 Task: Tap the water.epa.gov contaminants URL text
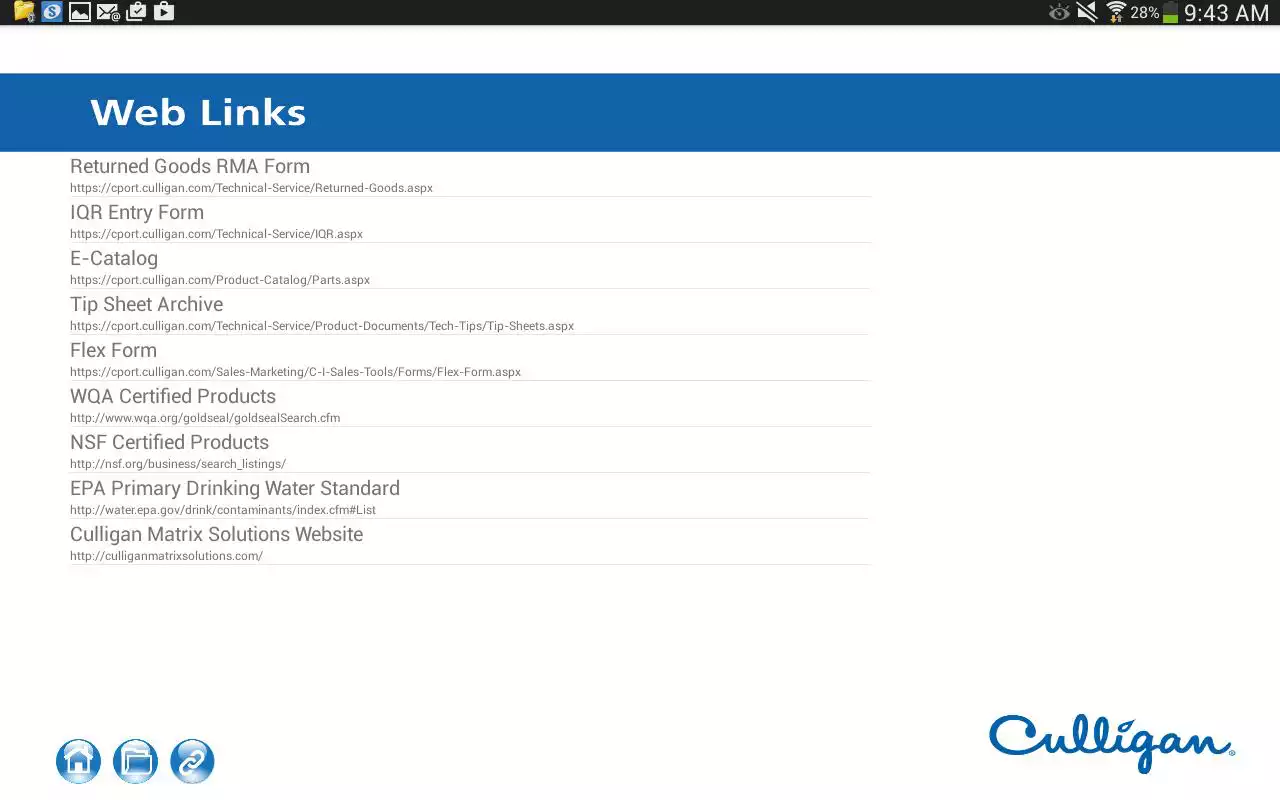point(223,510)
